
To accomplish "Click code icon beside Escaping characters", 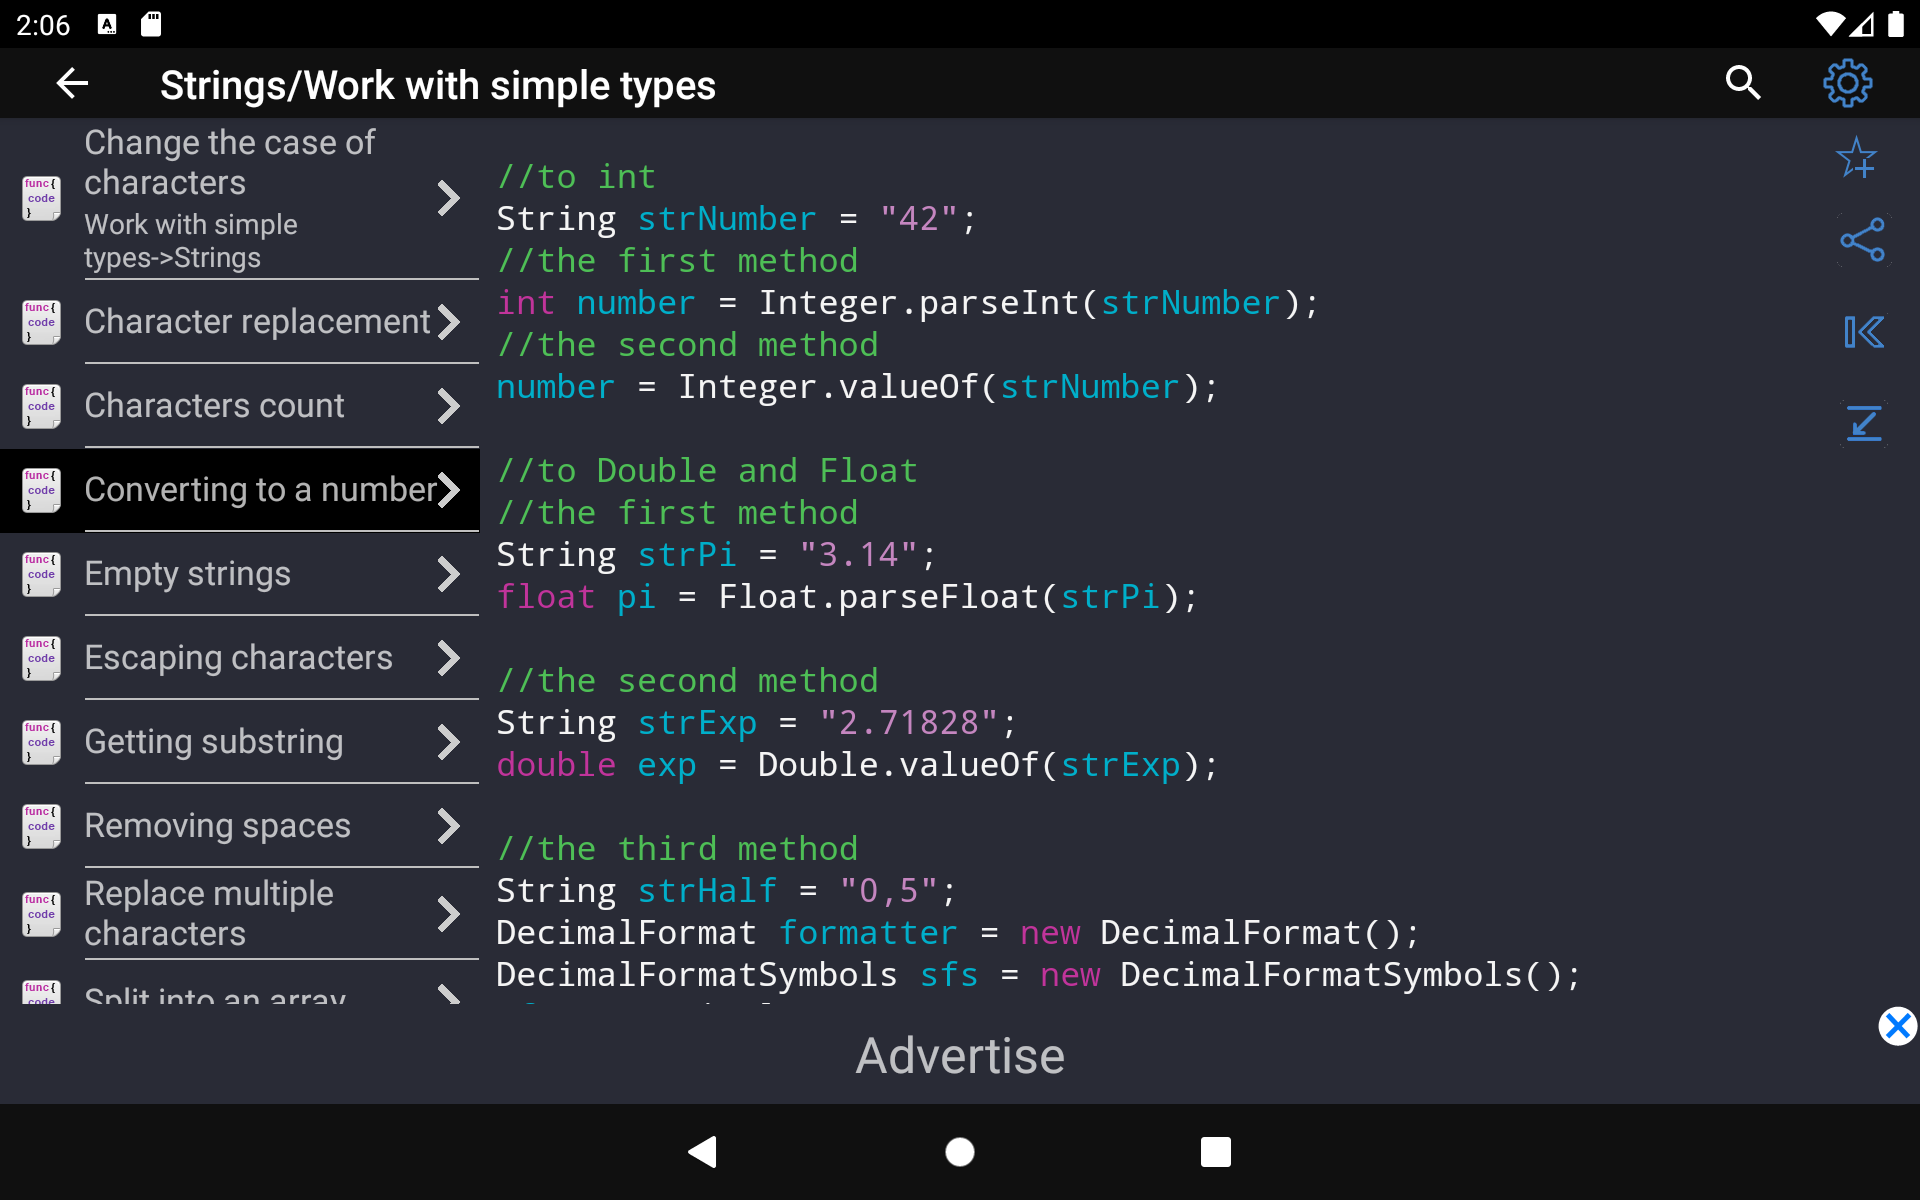I will (41, 658).
